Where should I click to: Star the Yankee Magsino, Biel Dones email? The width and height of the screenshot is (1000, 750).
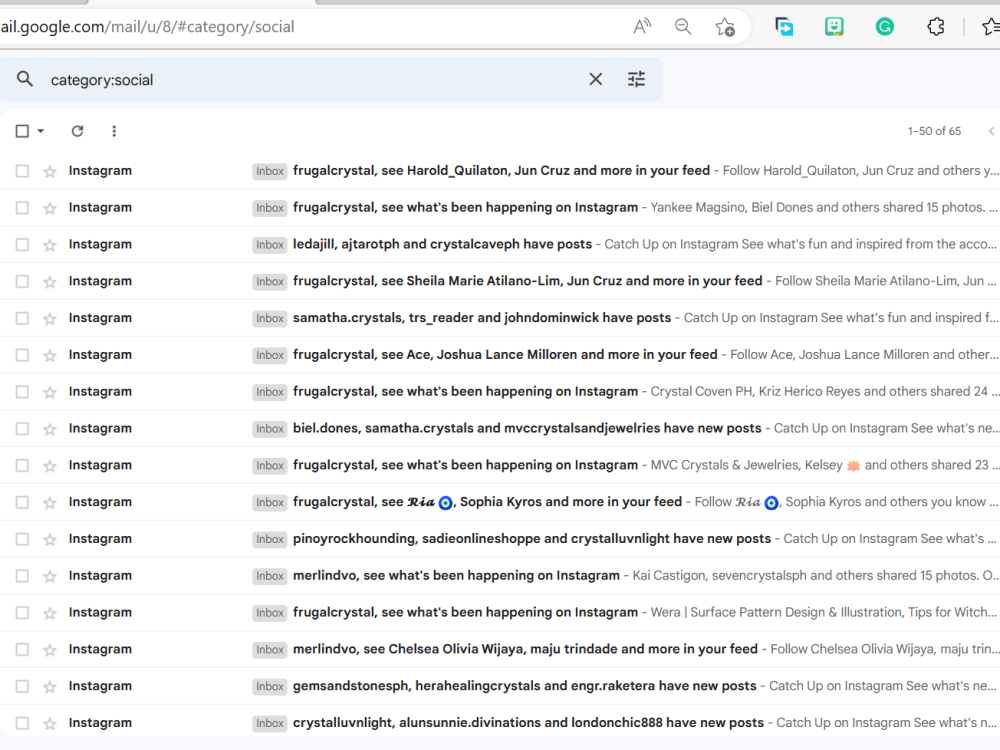[x=50, y=208]
